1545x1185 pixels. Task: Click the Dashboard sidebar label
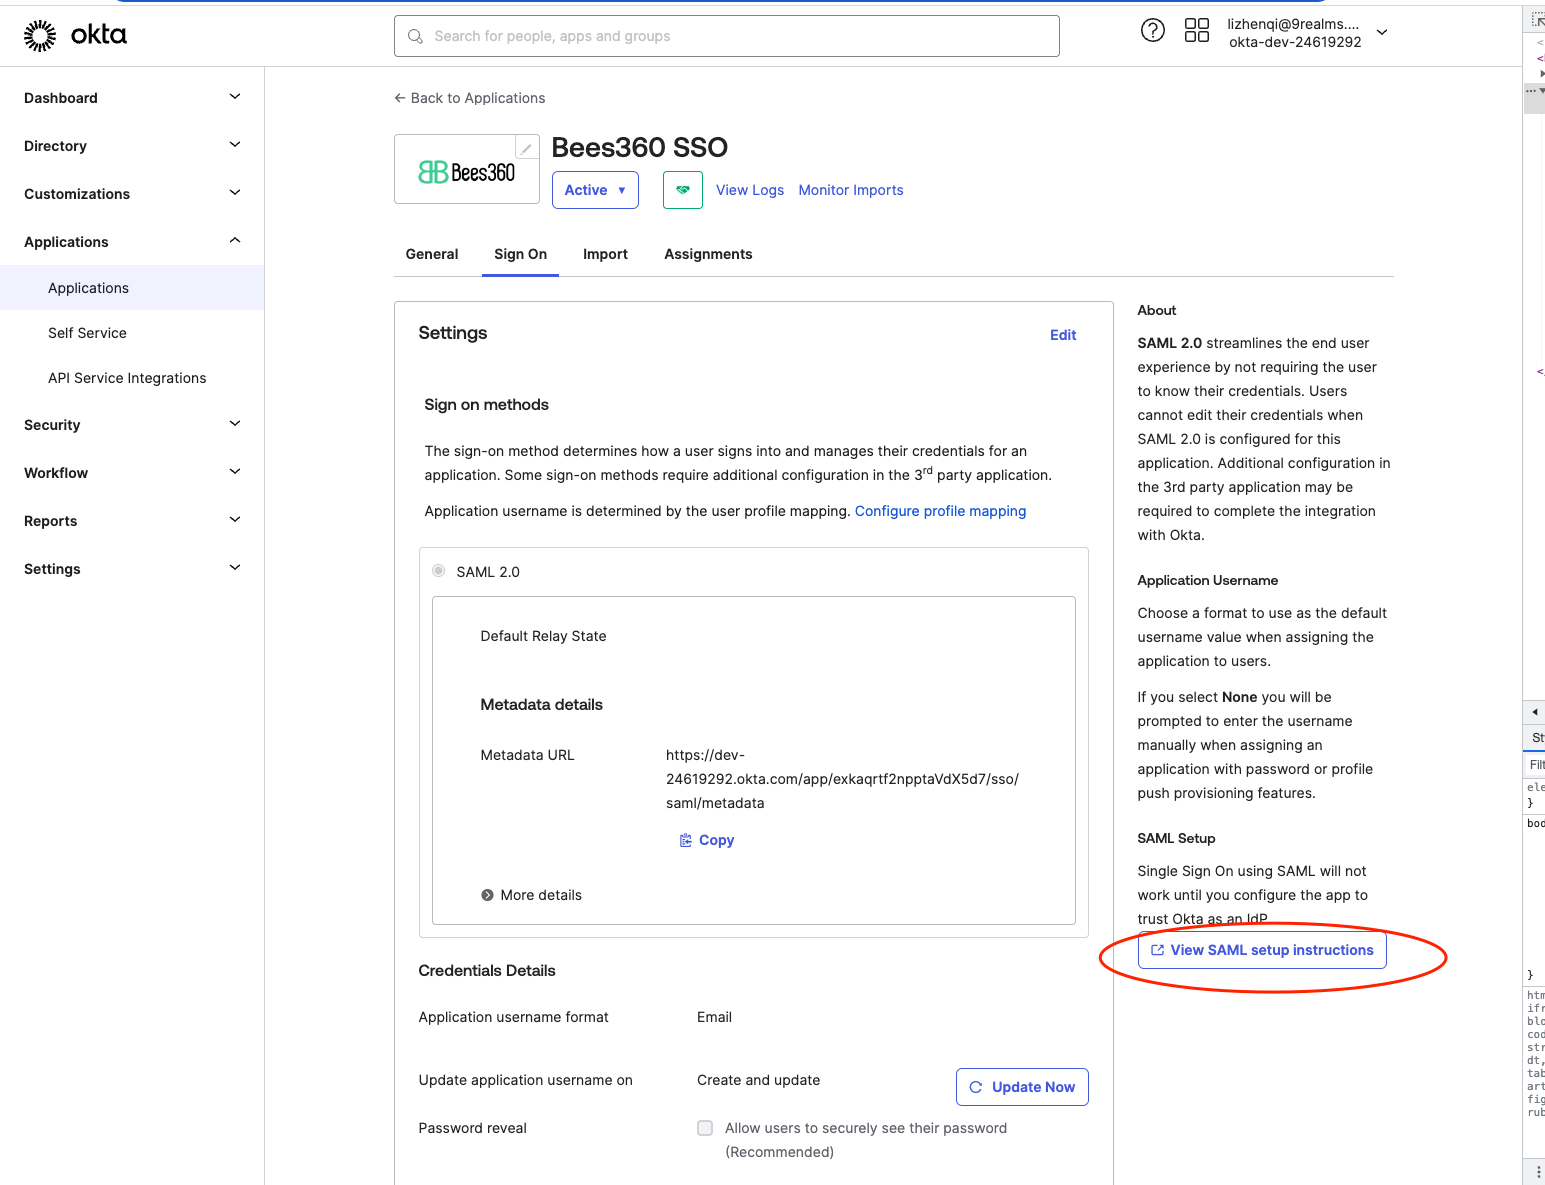click(61, 98)
